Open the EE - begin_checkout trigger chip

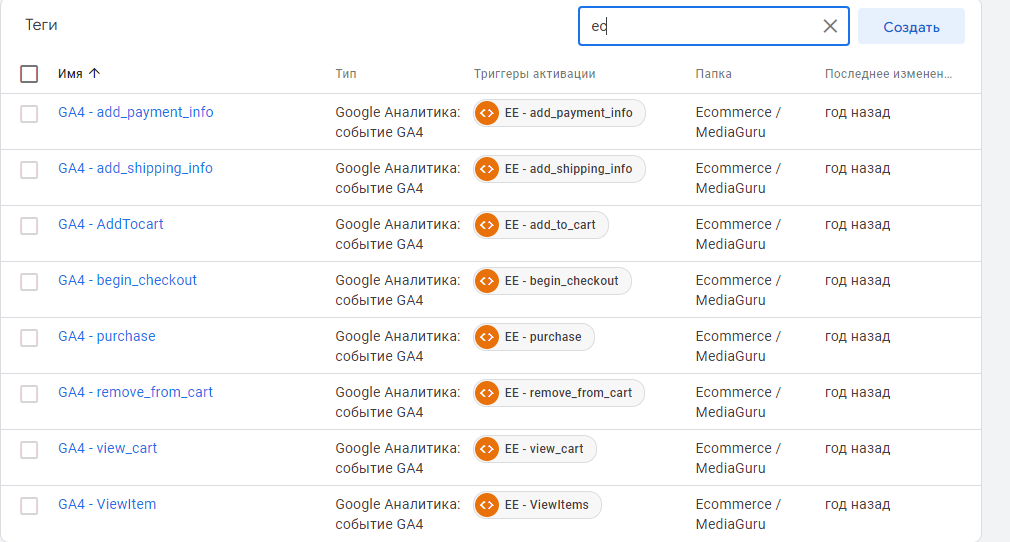tap(552, 281)
